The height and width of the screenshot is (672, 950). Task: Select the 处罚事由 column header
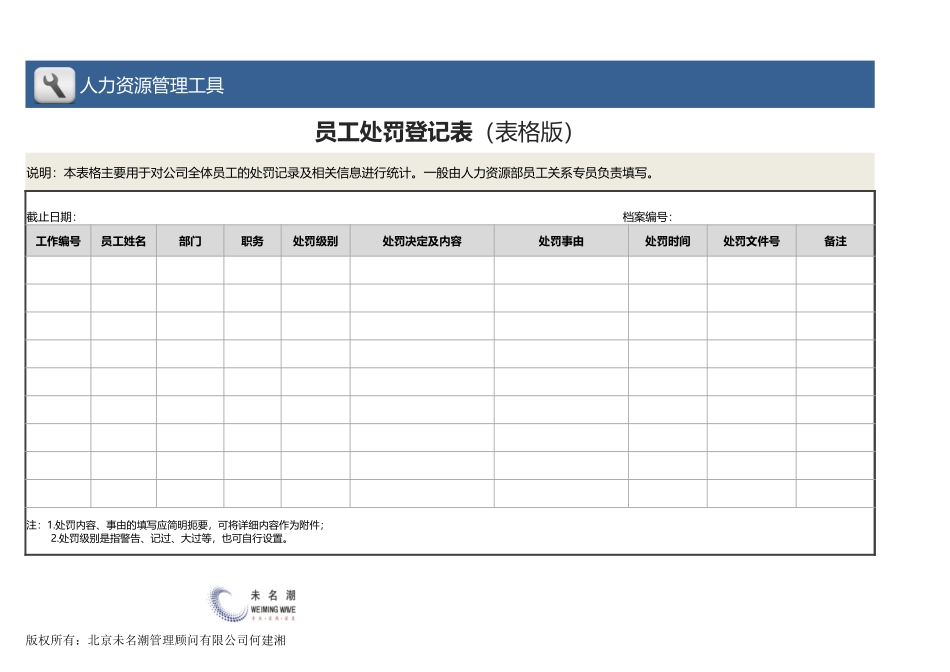click(562, 240)
